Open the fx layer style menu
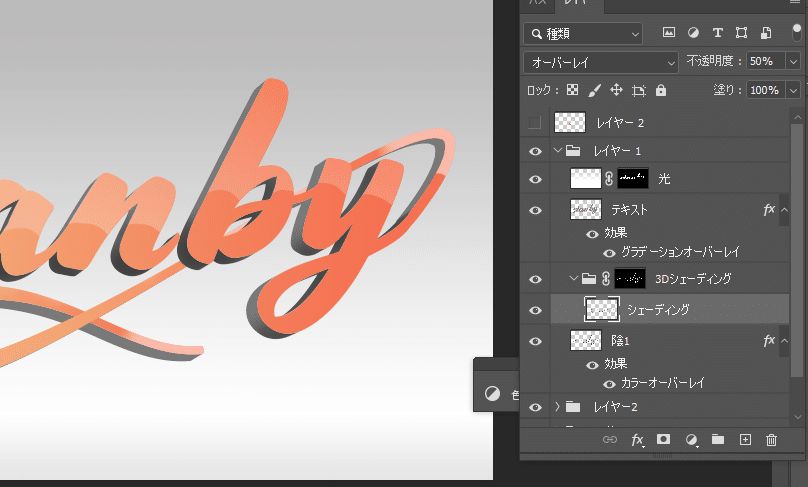 tap(637, 440)
